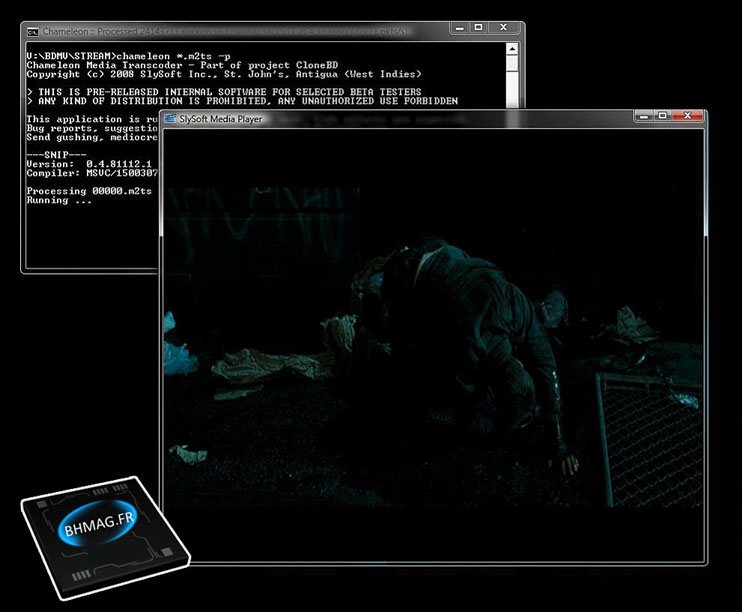
Task: Click the video frame in SlySoft Media Player
Action: pyautogui.click(x=433, y=346)
